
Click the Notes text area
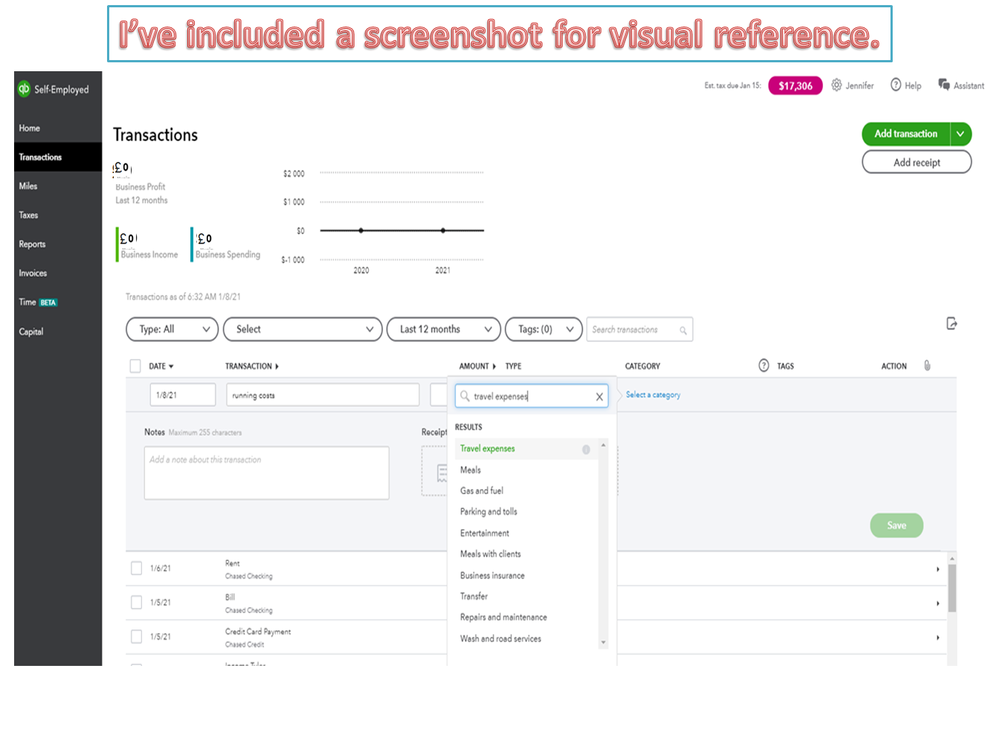tap(266, 473)
